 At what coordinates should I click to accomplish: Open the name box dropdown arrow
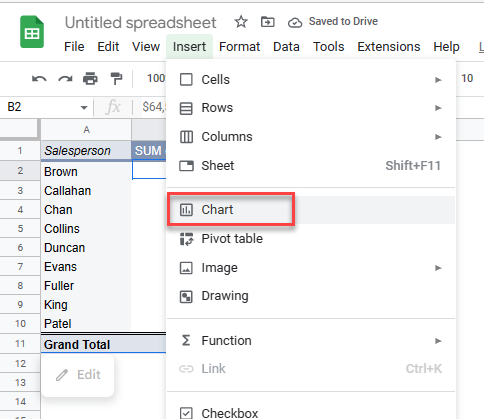[x=84, y=108]
